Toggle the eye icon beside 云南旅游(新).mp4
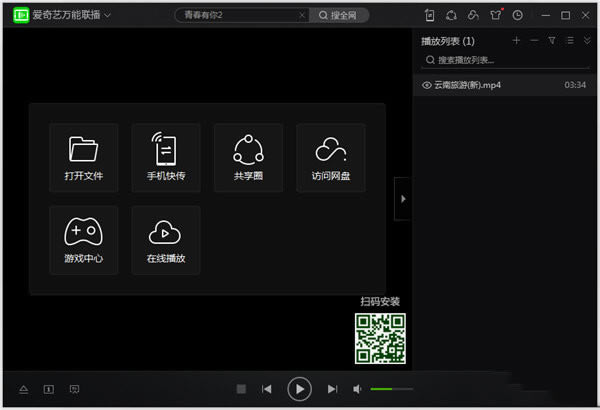600x410 pixels. 427,85
